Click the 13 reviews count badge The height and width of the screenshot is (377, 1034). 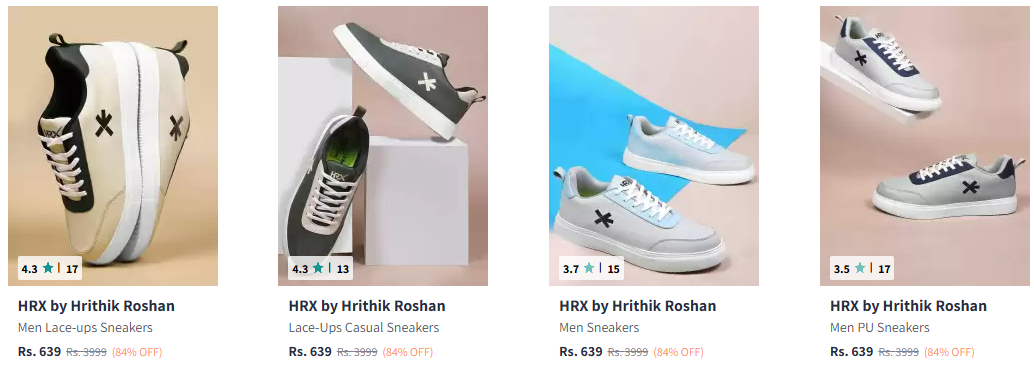pos(343,269)
